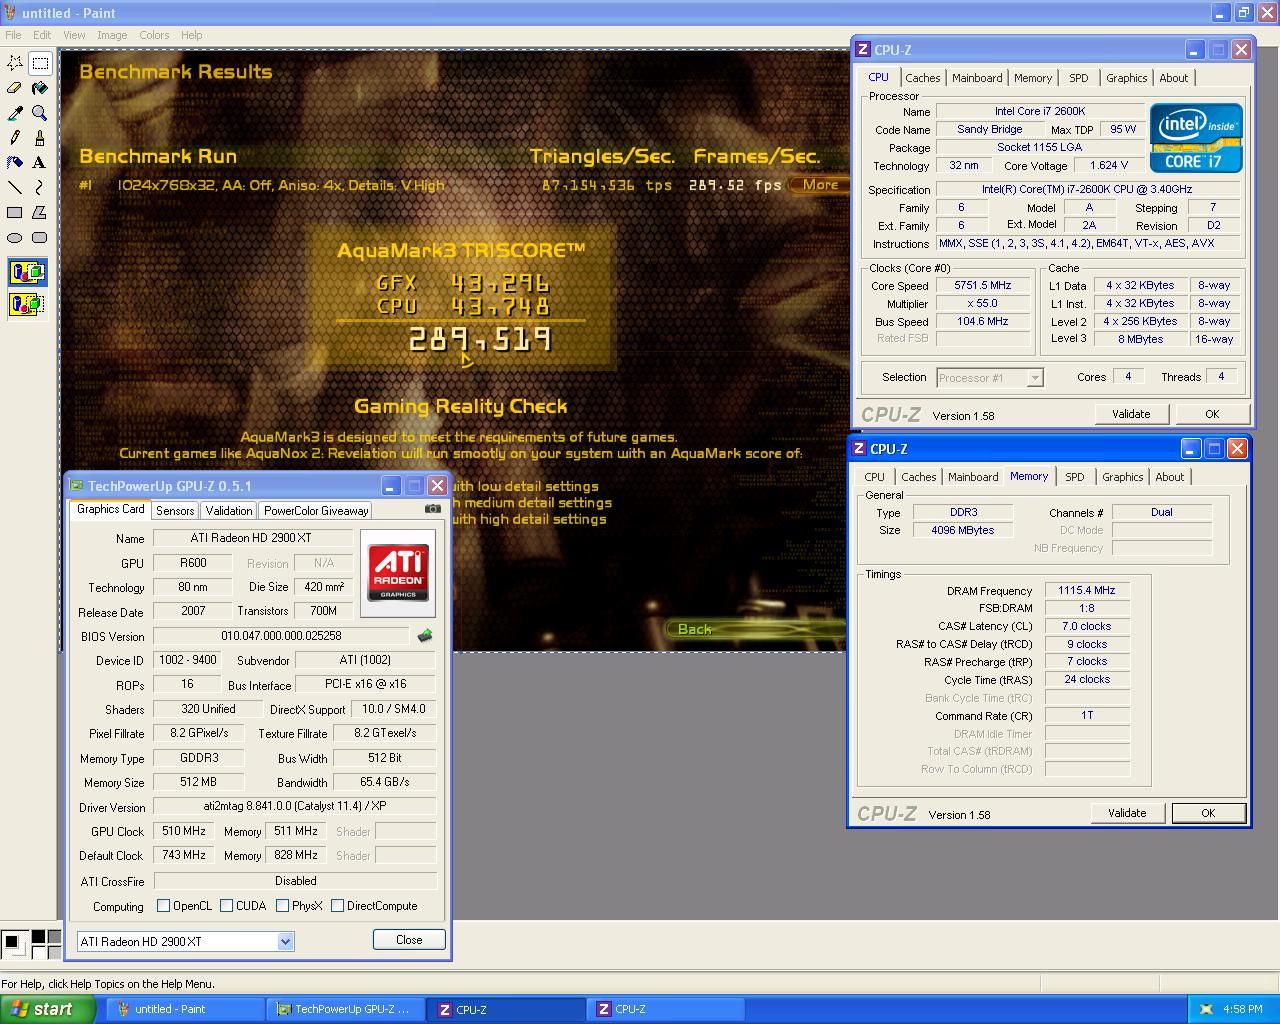The image size is (1280, 1024).
Task: Activate the Magnifier tool in Paint
Action: coord(40,113)
